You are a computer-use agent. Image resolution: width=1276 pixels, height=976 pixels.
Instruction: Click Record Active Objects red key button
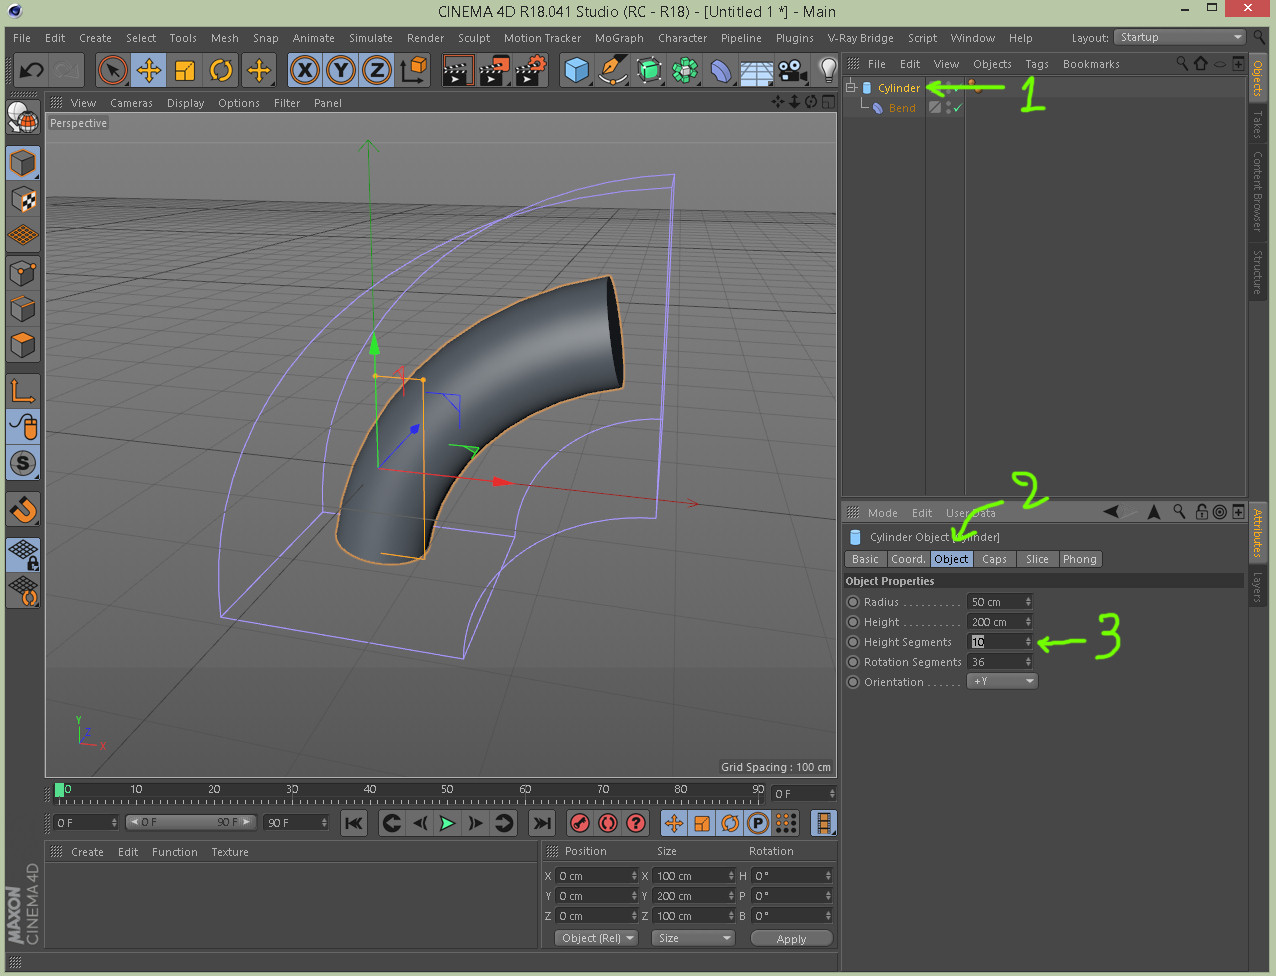pyautogui.click(x=580, y=823)
